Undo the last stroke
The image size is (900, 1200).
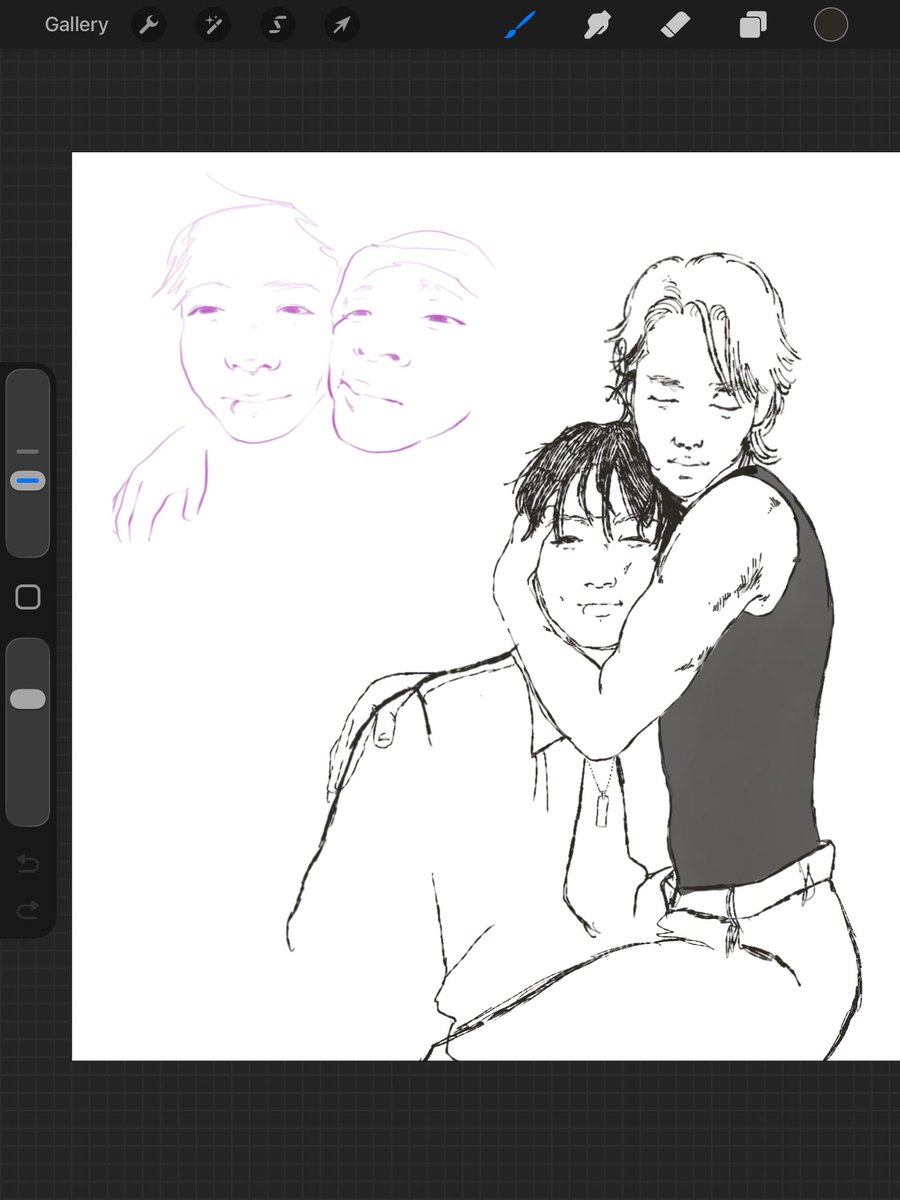point(28,863)
